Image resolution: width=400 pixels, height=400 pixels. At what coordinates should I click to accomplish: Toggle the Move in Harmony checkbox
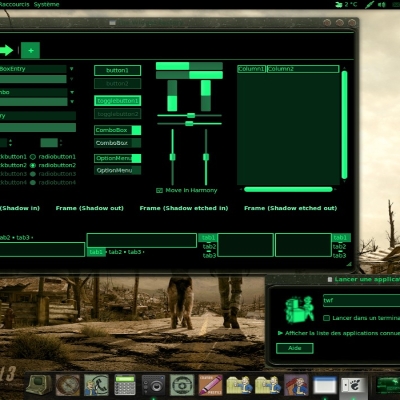tap(159, 191)
